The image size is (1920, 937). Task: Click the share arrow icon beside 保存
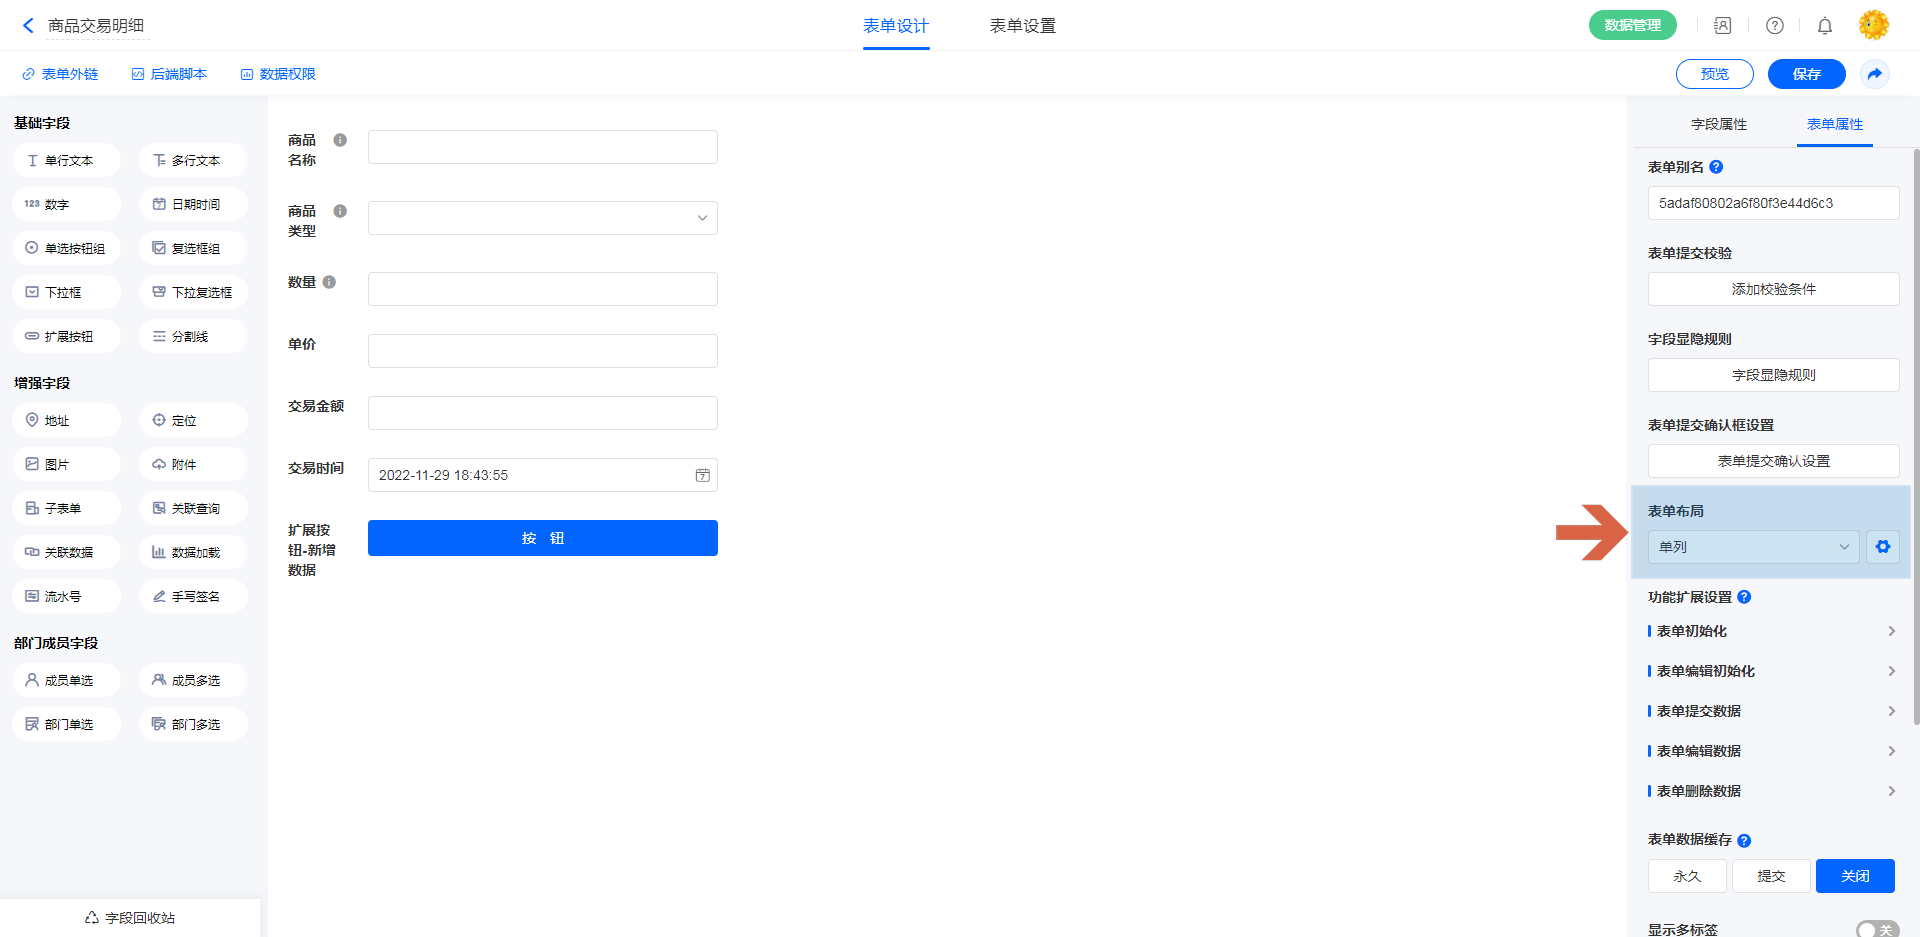tap(1874, 74)
